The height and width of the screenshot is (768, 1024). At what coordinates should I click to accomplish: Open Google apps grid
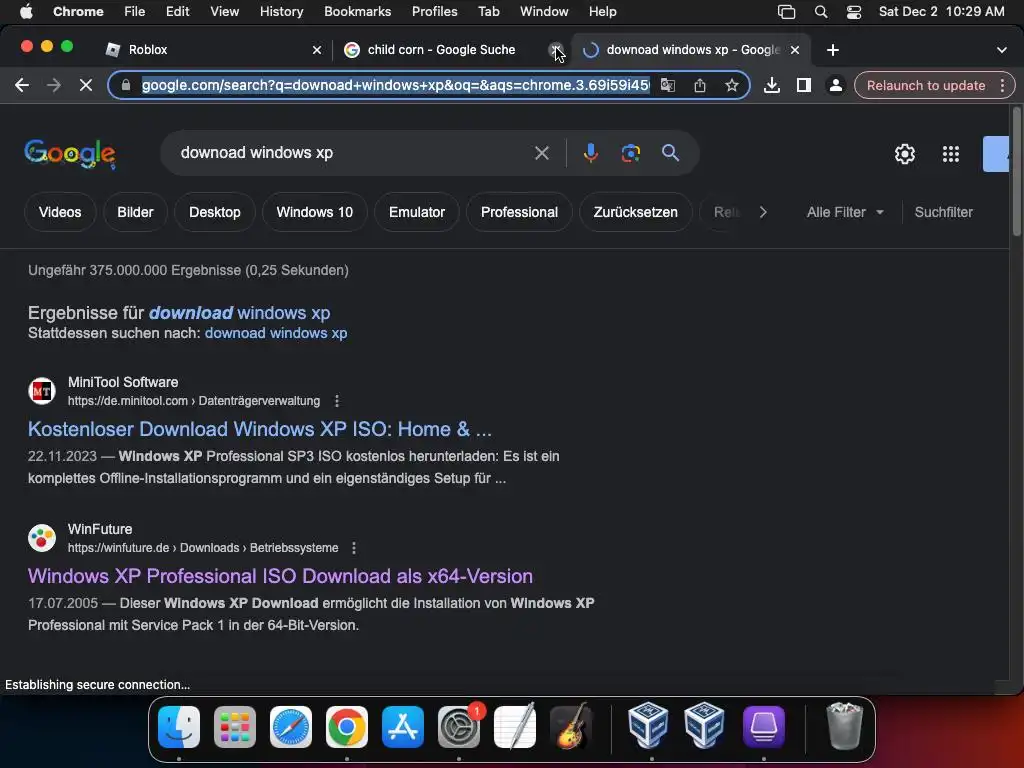[951, 154]
